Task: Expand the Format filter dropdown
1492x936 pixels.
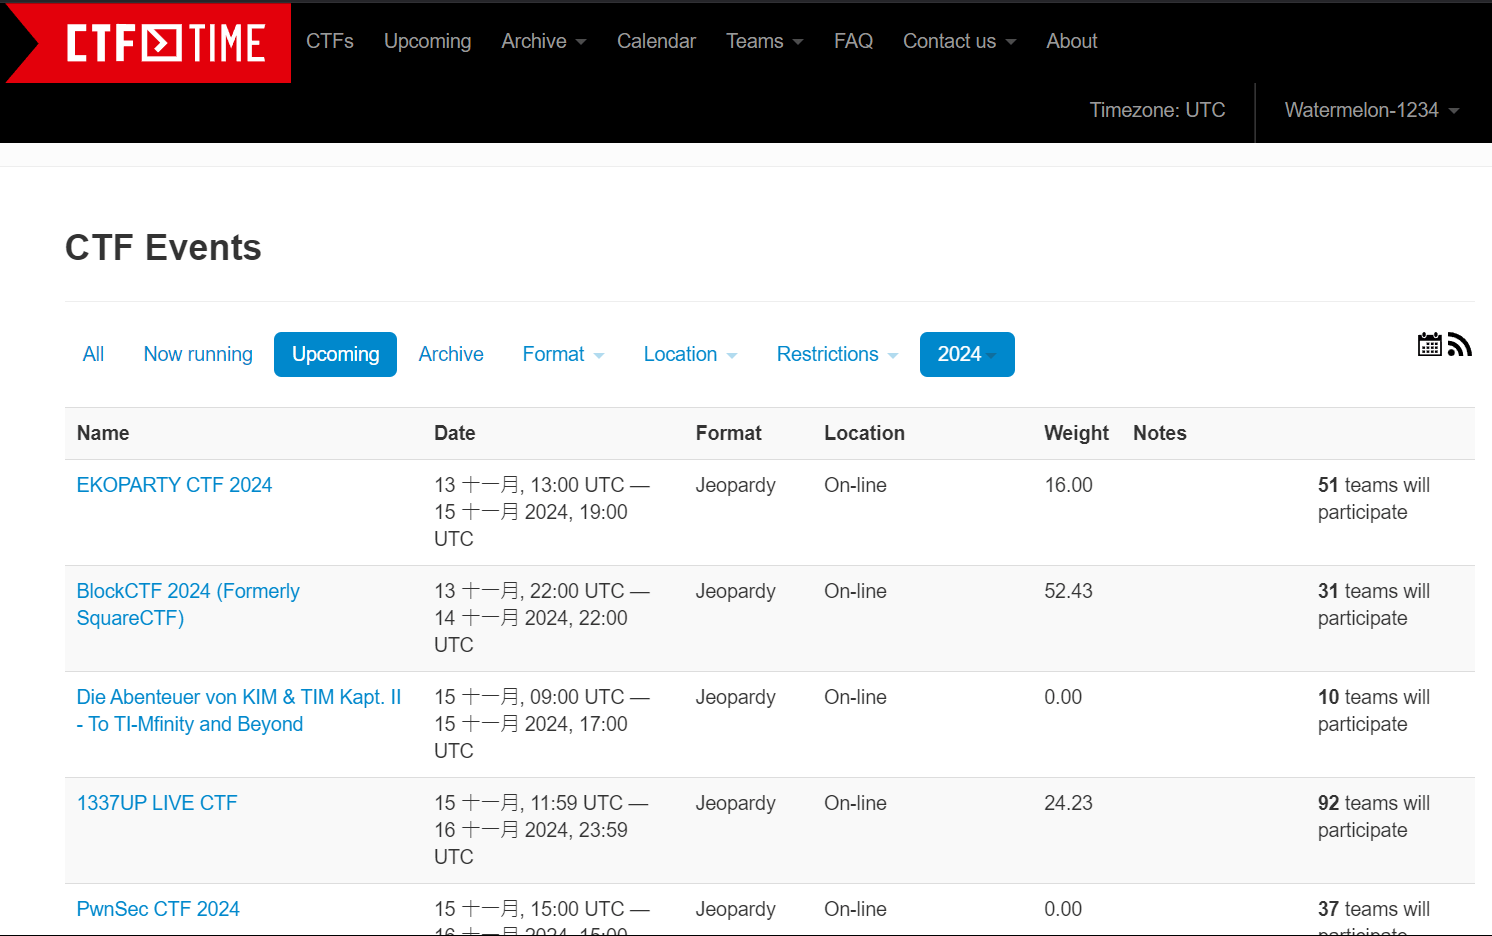Action: pyautogui.click(x=564, y=354)
